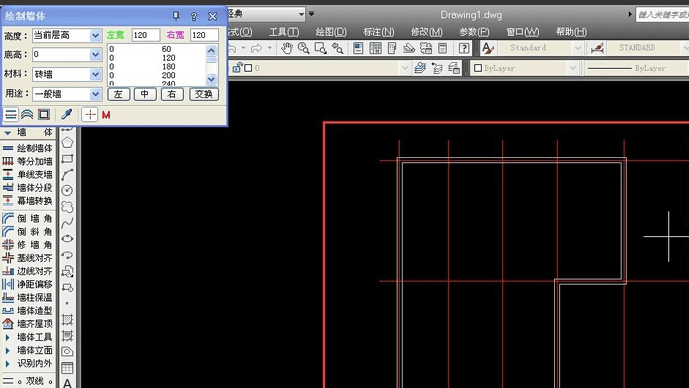Select the straight wall drawing mode icon
This screenshot has height=388, width=689.
(11, 115)
